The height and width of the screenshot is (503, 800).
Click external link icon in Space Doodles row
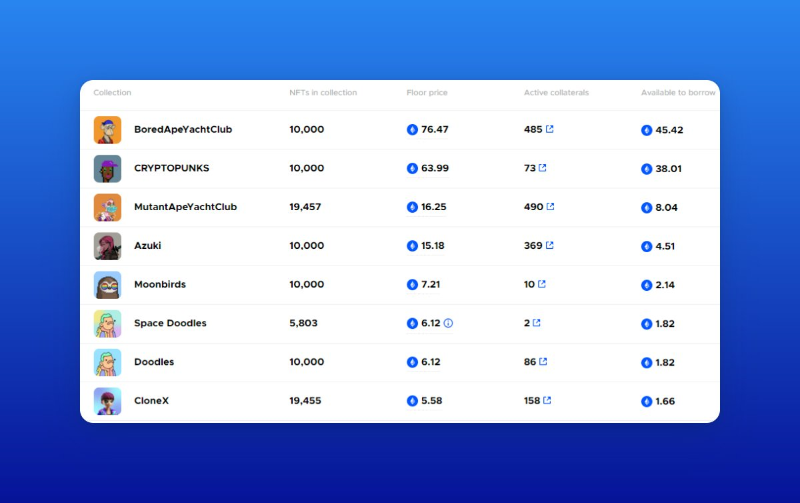[x=536, y=323]
